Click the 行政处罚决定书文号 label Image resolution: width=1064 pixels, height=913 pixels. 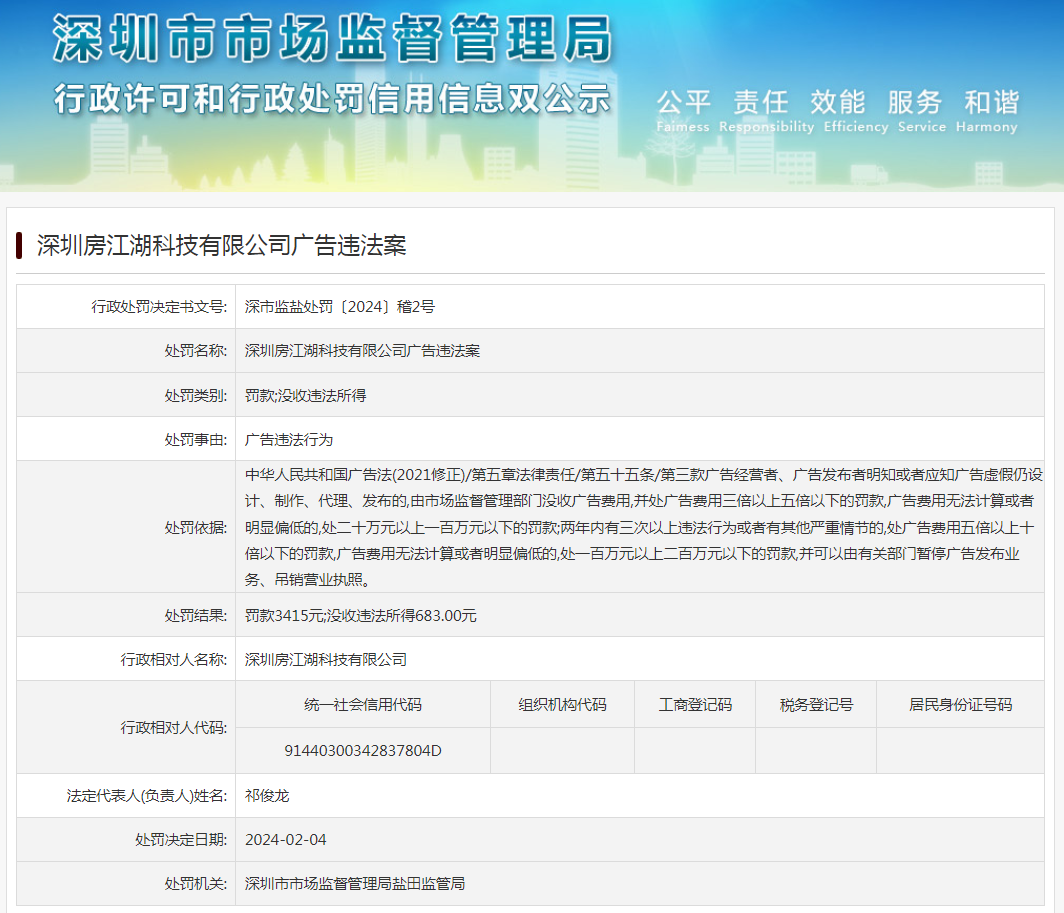(159, 307)
